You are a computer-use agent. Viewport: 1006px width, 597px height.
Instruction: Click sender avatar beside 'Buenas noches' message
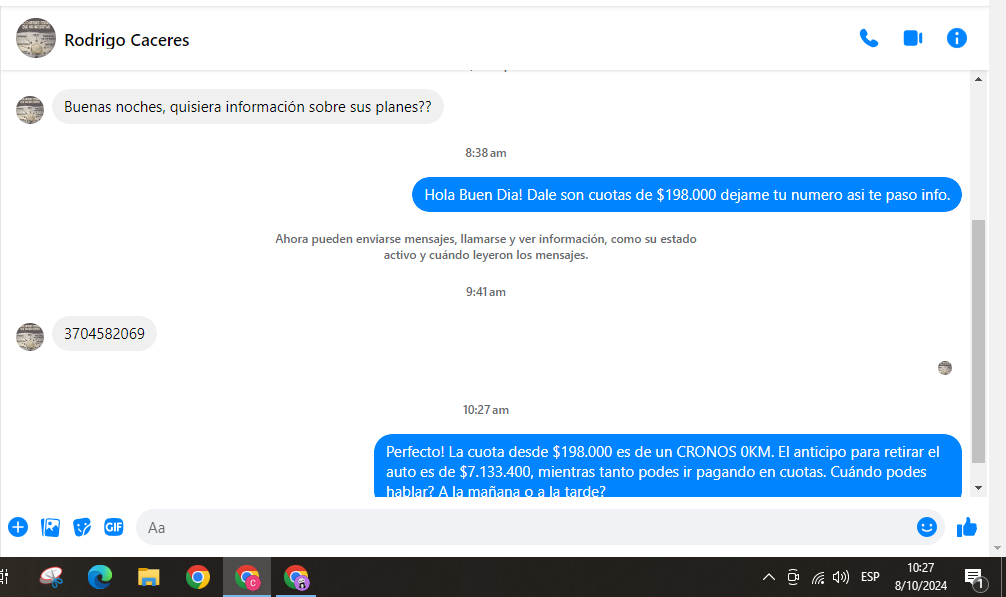click(x=30, y=110)
